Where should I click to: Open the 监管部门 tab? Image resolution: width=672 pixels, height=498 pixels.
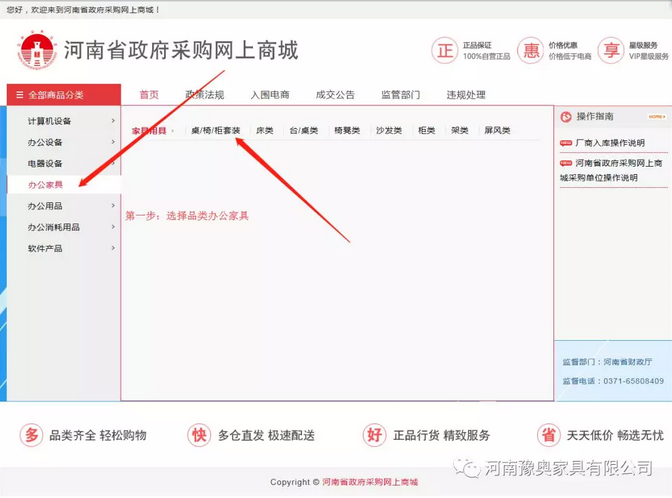tap(401, 95)
